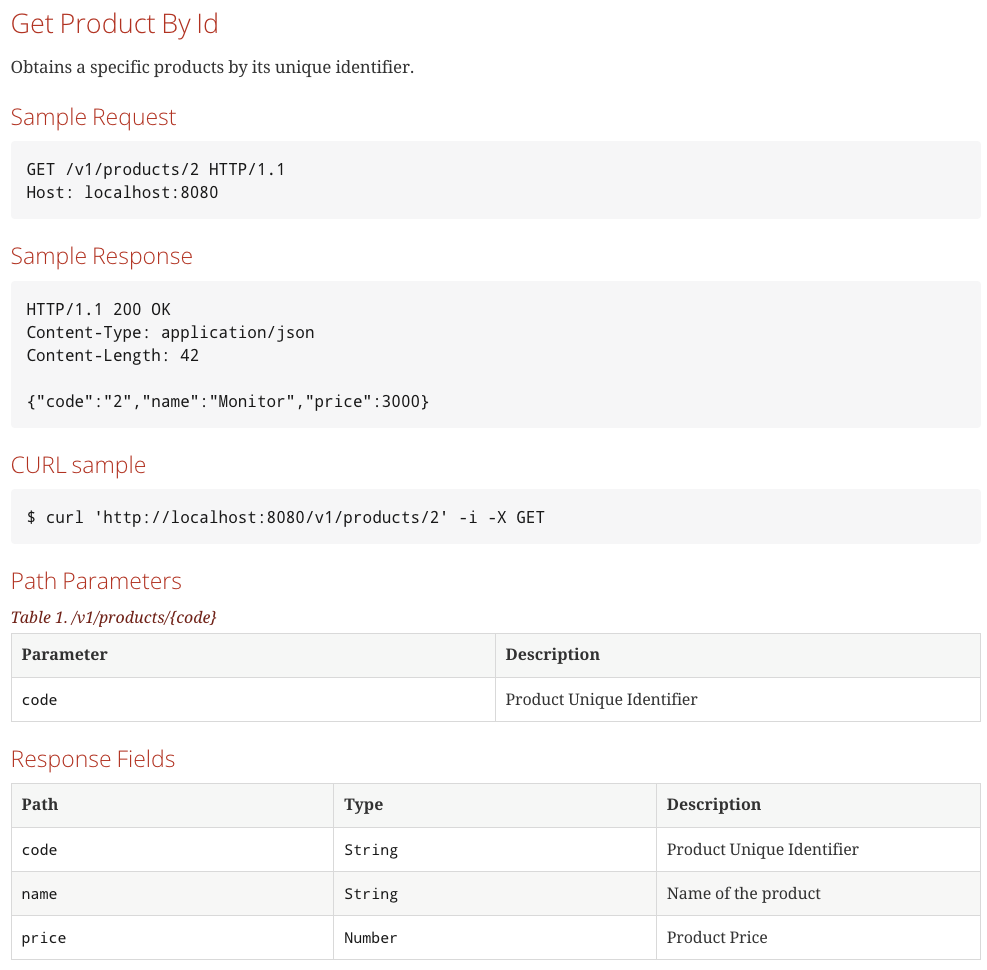The width and height of the screenshot is (987, 970).
Task: Click the Host: localhost:8080 line
Action: (122, 193)
